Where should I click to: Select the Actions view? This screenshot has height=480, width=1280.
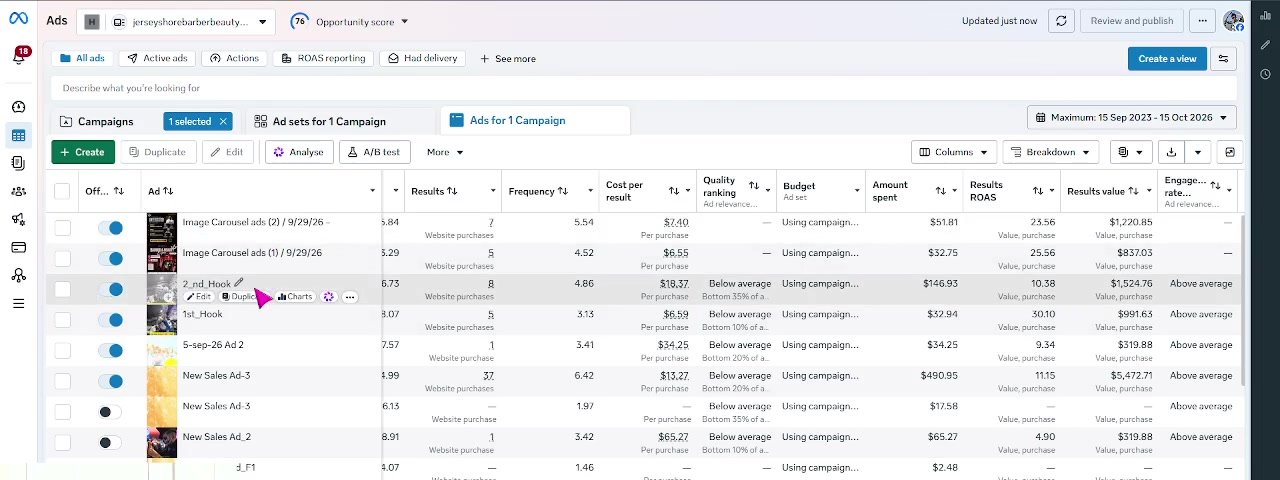click(234, 58)
